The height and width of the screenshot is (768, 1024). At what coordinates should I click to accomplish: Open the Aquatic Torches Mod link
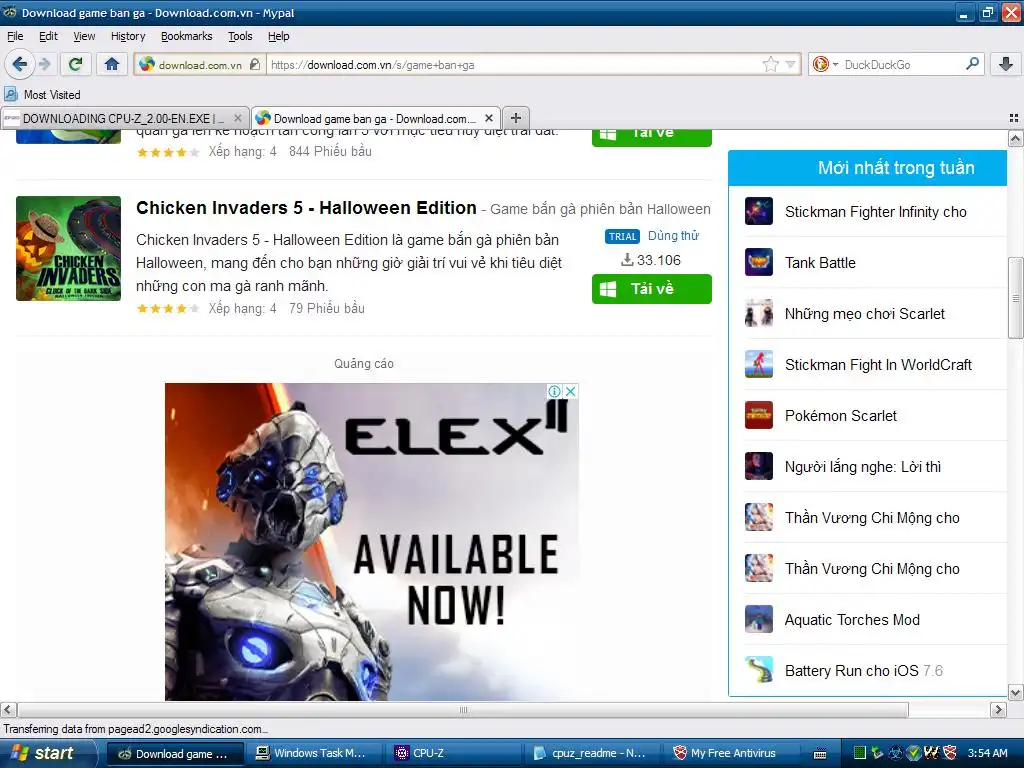tap(852, 620)
